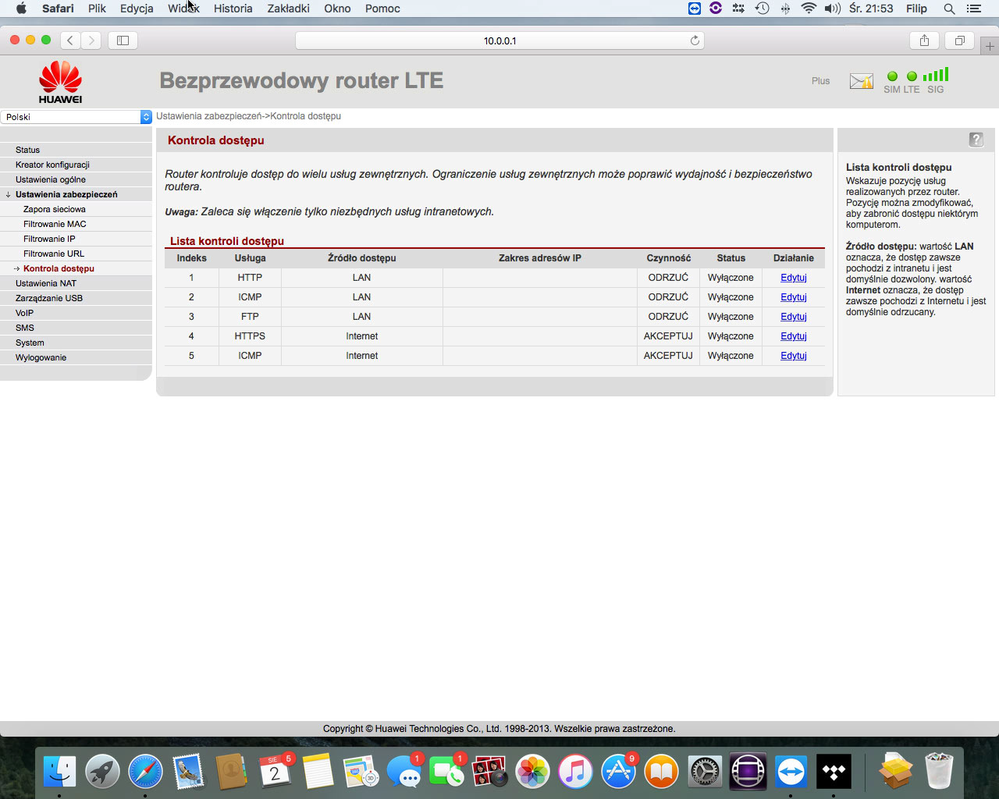Open Launchpad from the dock

103,772
